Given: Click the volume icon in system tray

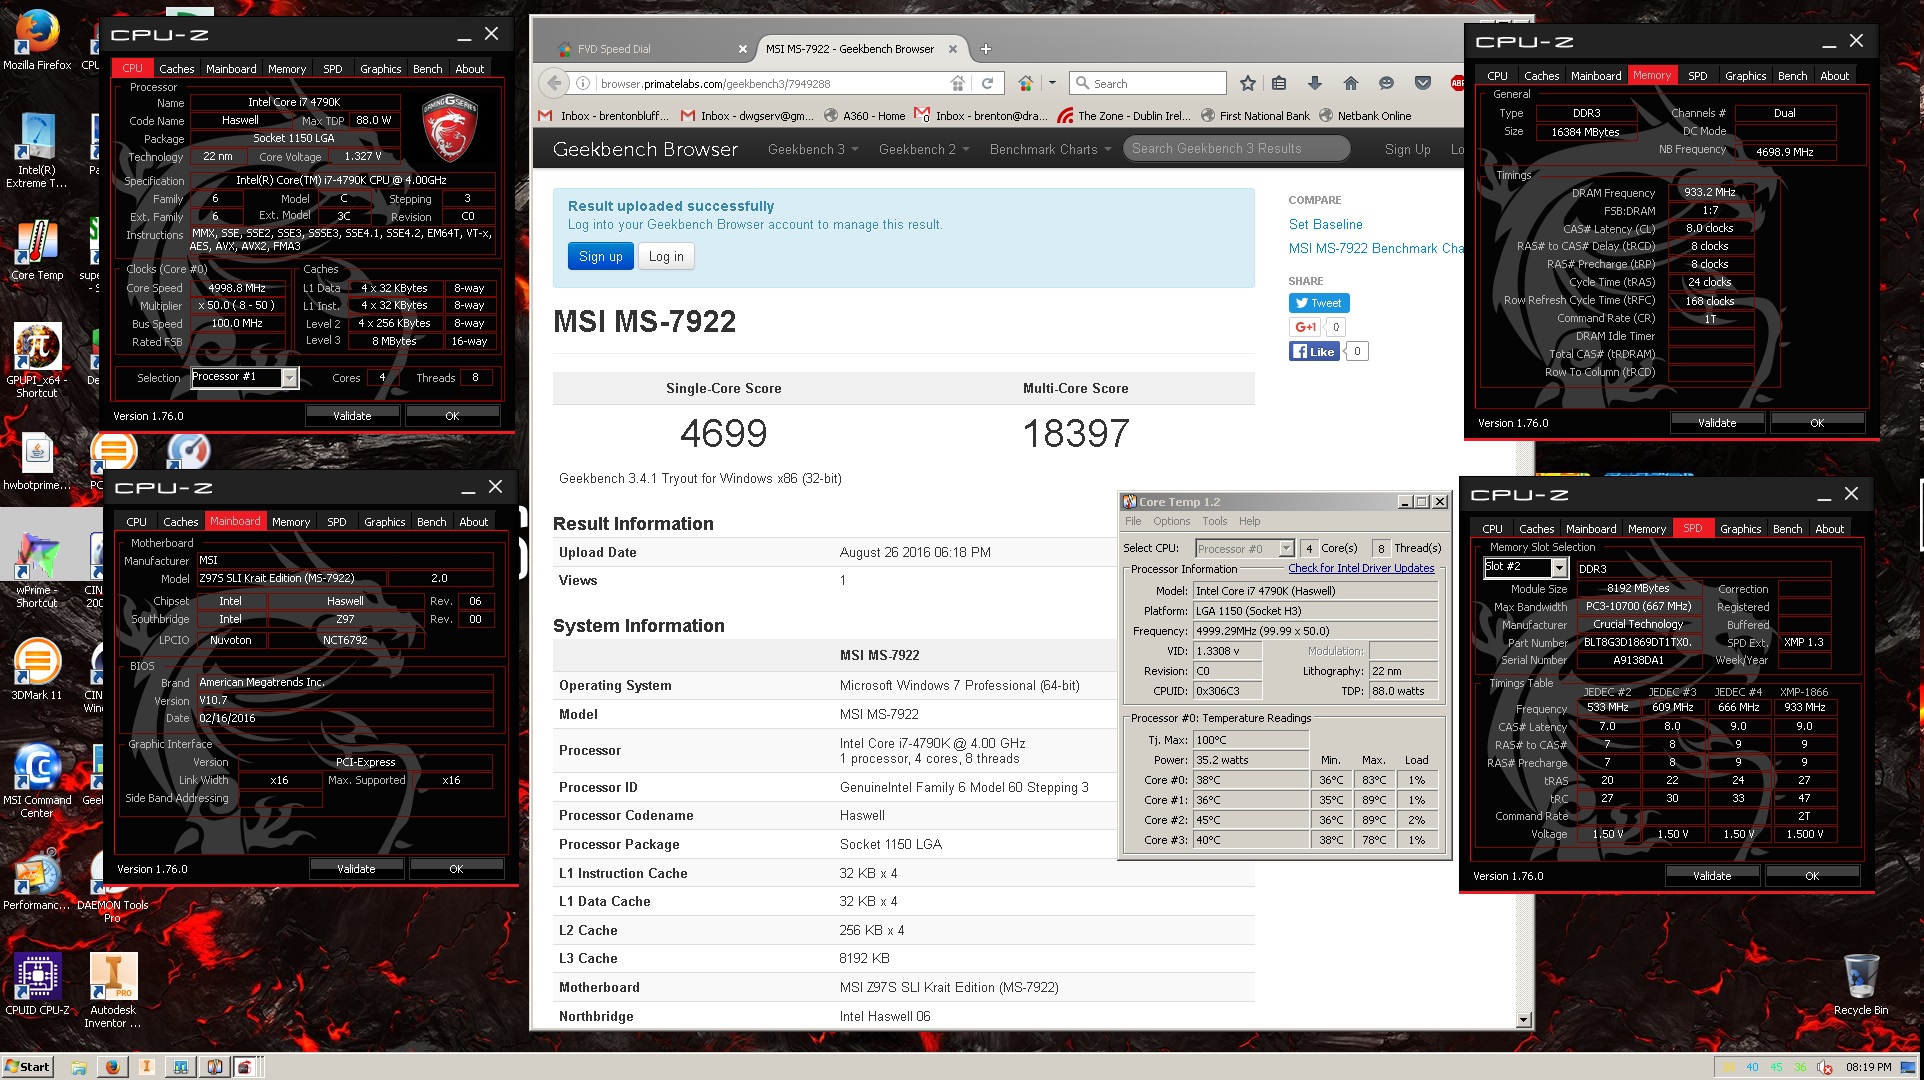Looking at the screenshot, I should (x=1824, y=1067).
